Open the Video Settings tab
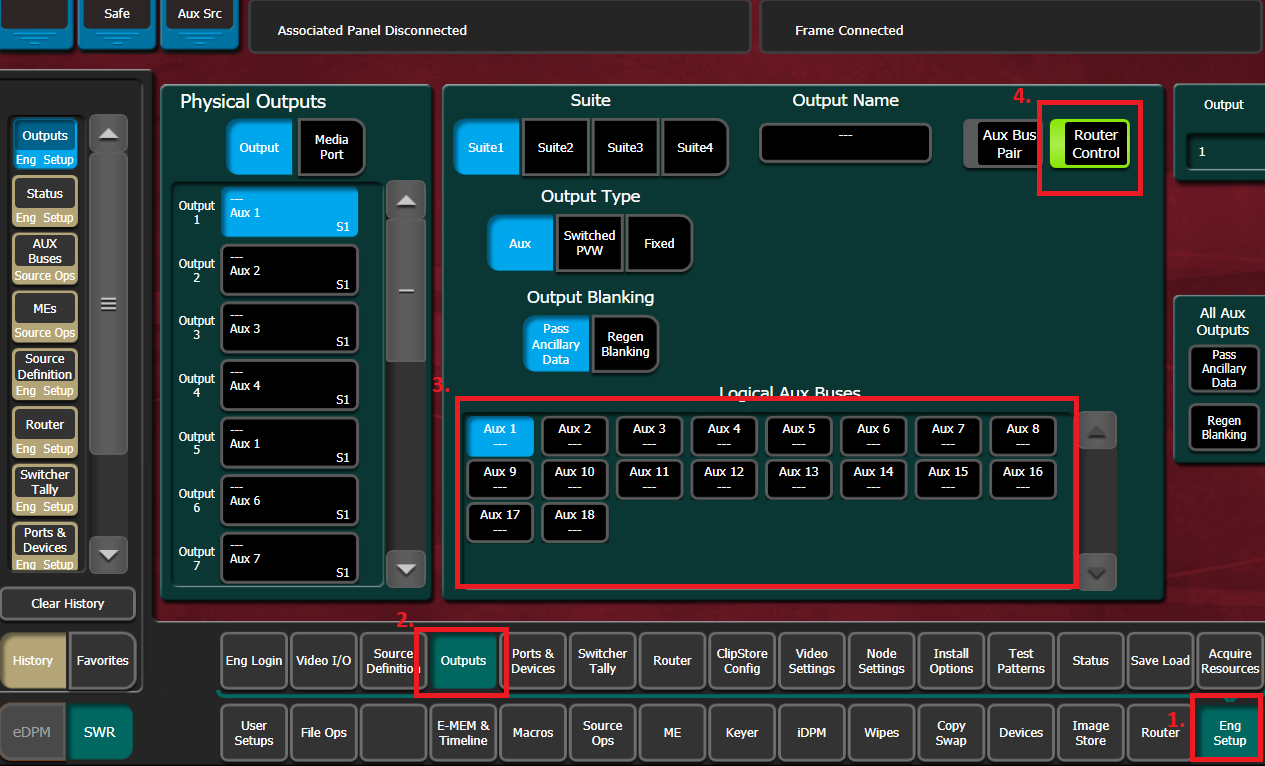The height and width of the screenshot is (766, 1265). 812,661
